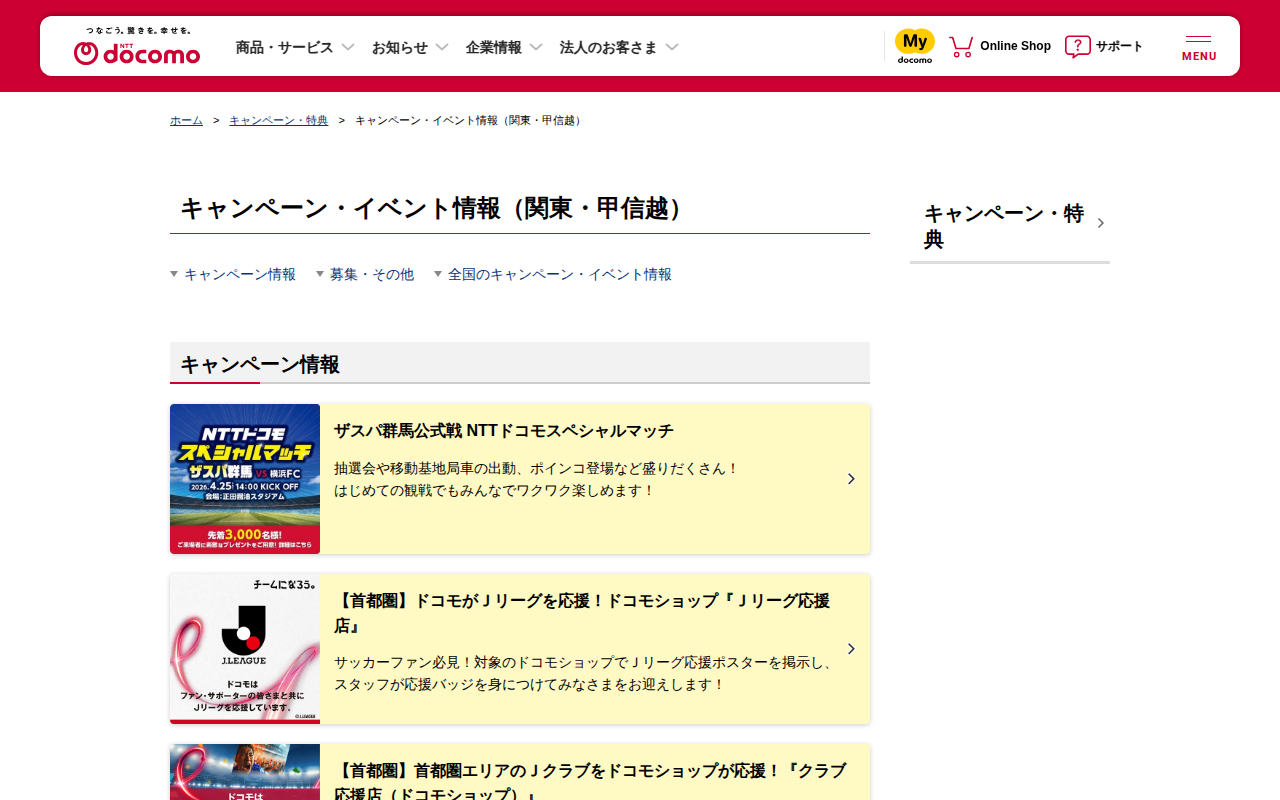
Task: Click the サッカーファン必見 description text
Action: tap(584, 673)
